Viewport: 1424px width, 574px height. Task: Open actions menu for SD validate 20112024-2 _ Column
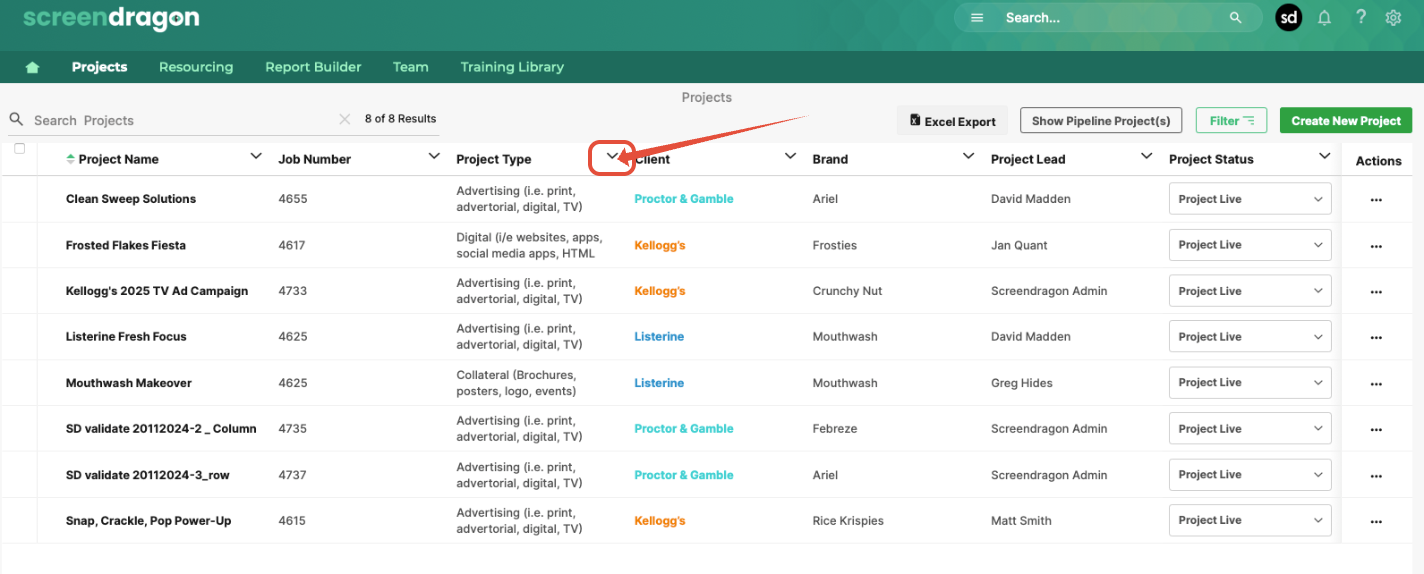(1376, 429)
